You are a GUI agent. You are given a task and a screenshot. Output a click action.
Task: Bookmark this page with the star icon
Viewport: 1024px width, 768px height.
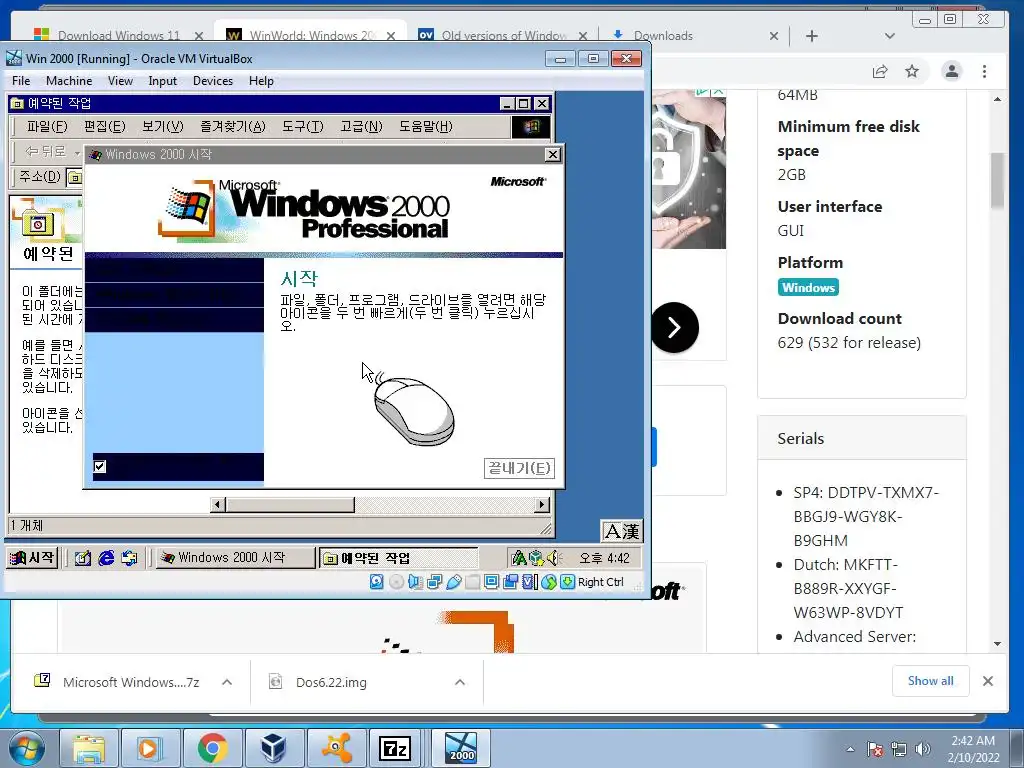click(912, 71)
